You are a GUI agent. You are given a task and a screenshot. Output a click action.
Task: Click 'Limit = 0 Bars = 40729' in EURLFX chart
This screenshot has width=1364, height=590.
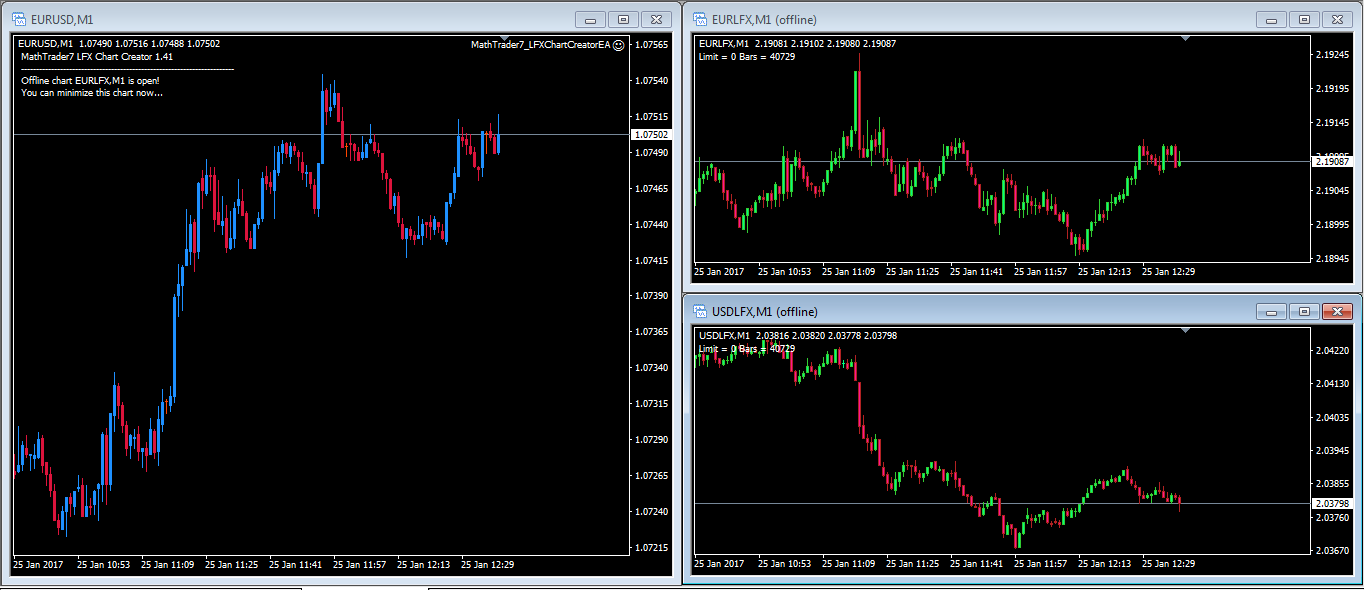(x=747, y=56)
